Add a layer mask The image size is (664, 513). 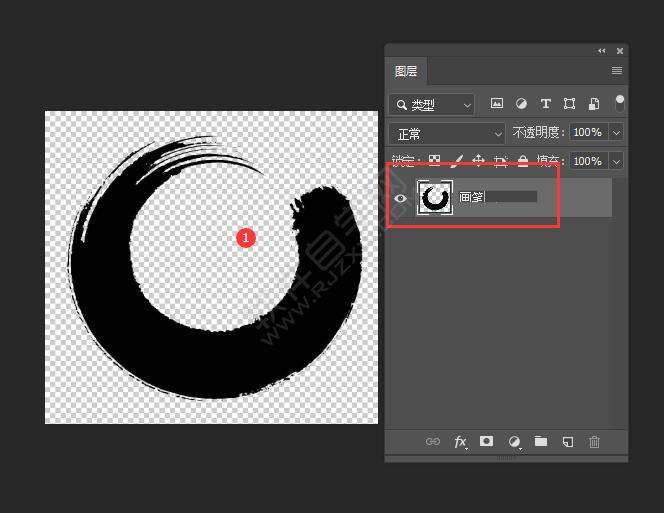tap(486, 441)
